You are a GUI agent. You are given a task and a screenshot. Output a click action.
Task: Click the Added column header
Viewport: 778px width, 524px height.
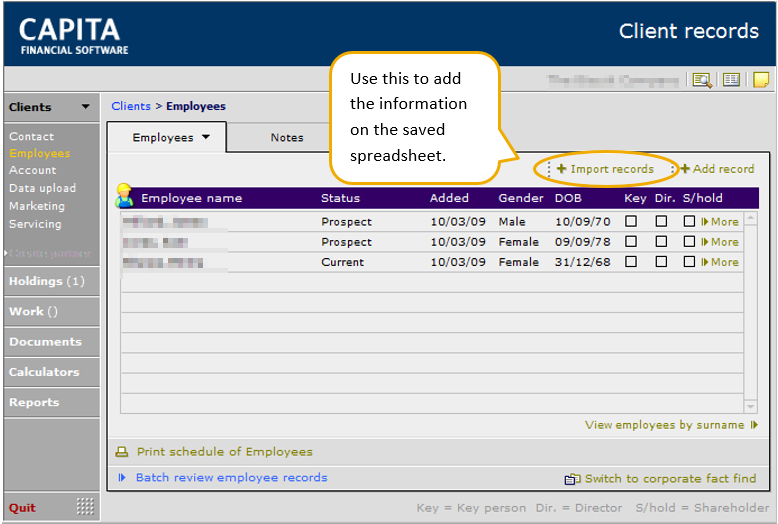point(449,198)
